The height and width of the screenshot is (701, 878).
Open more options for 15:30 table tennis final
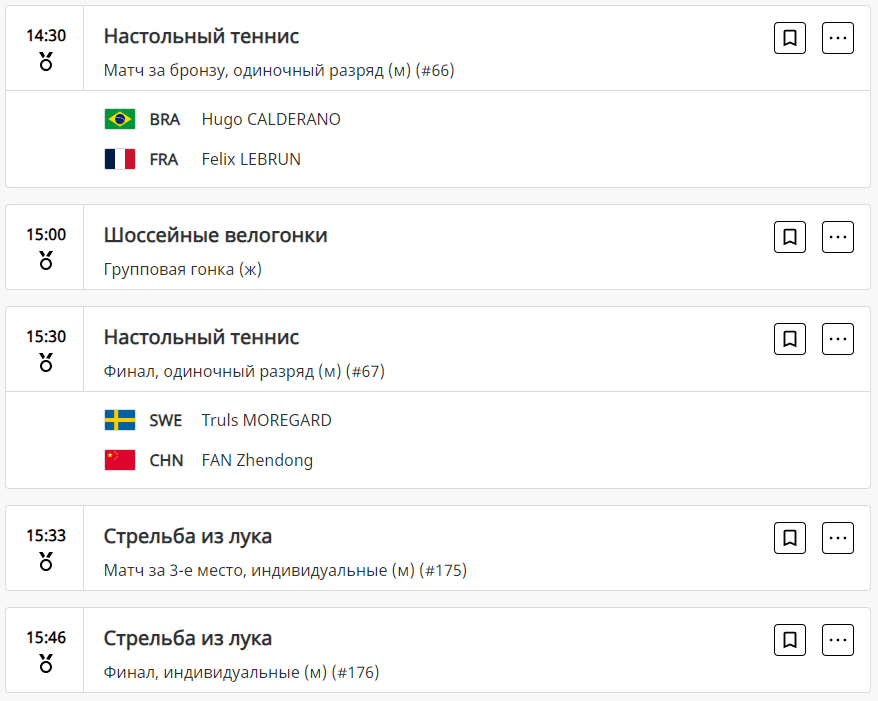click(x=838, y=339)
